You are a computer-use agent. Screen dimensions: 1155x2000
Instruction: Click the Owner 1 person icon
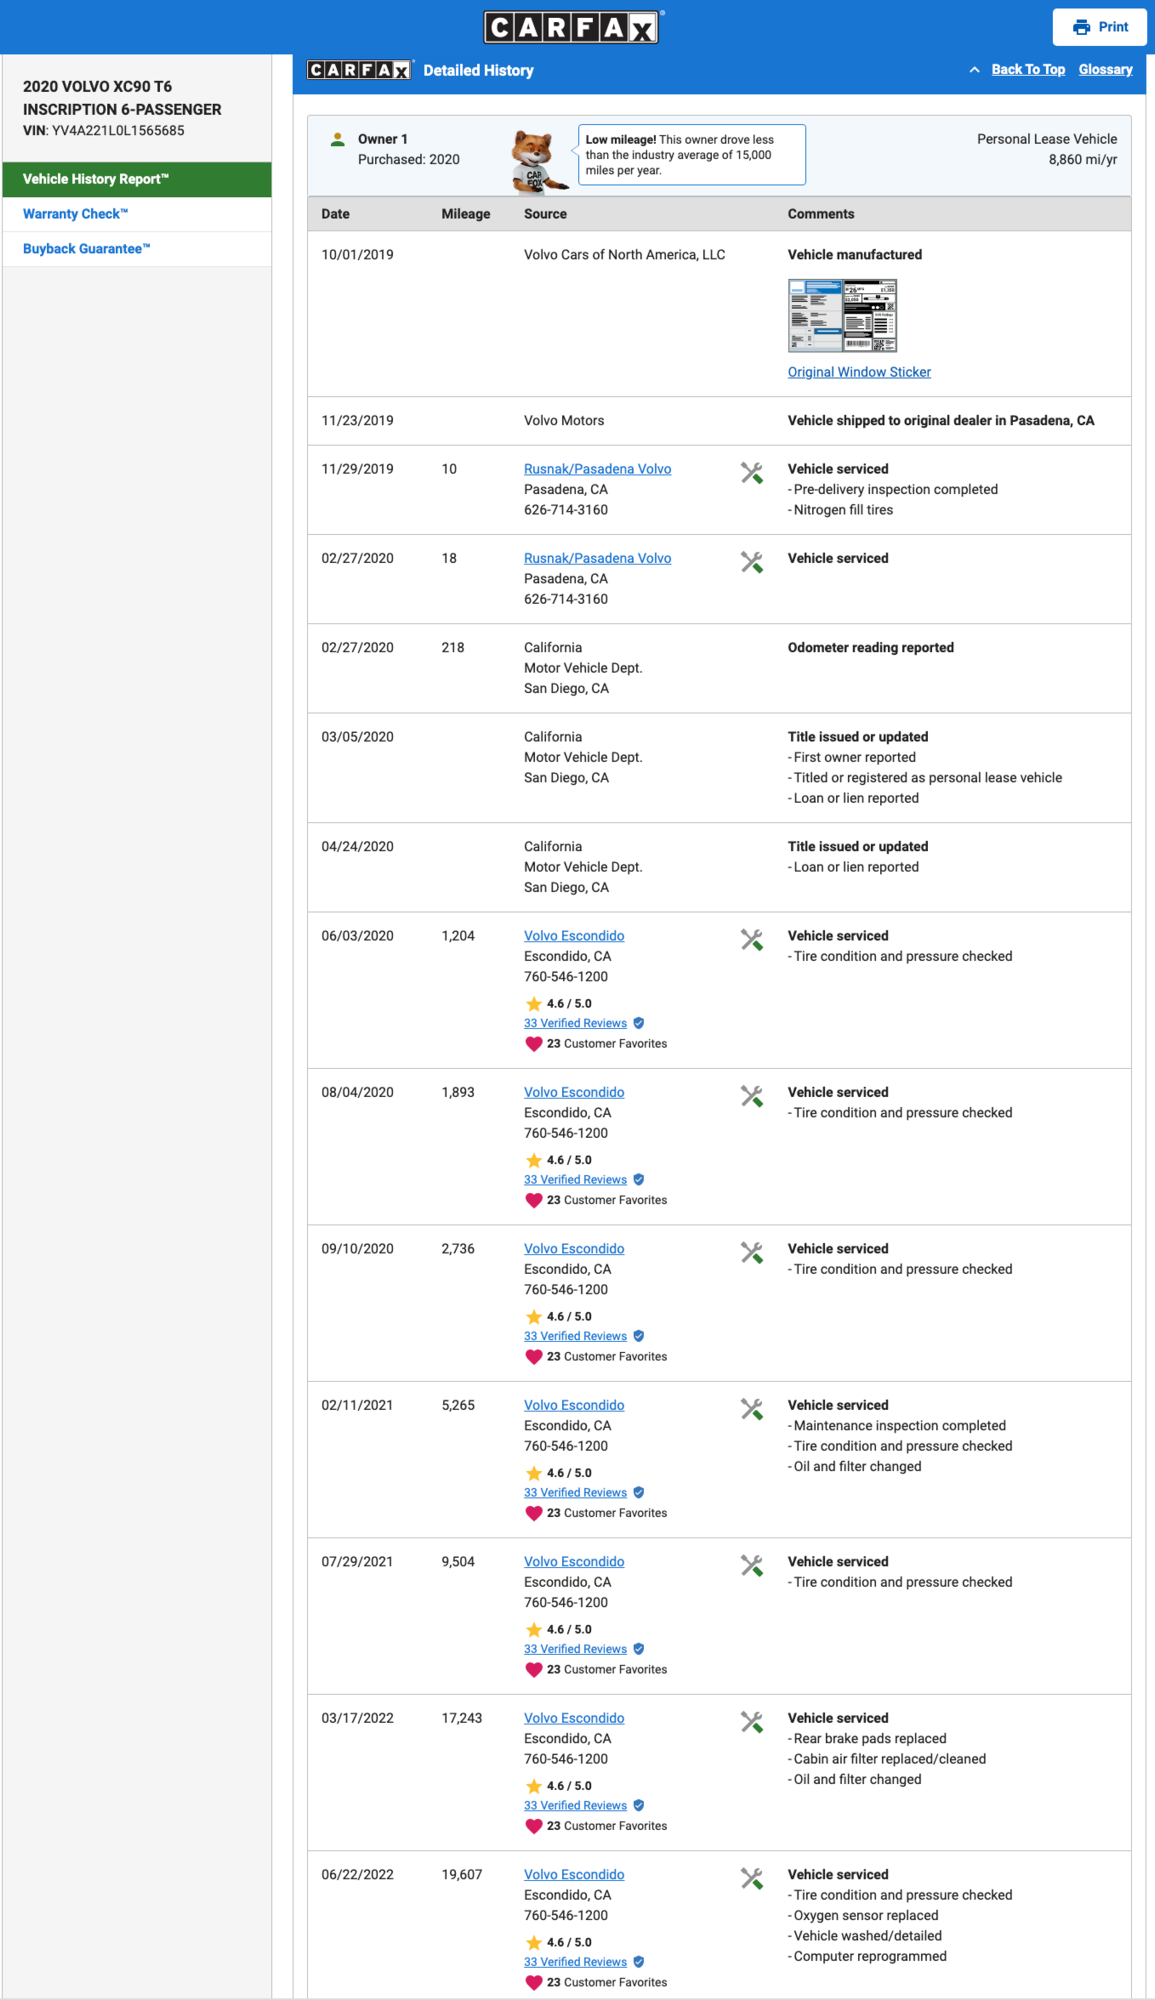337,139
